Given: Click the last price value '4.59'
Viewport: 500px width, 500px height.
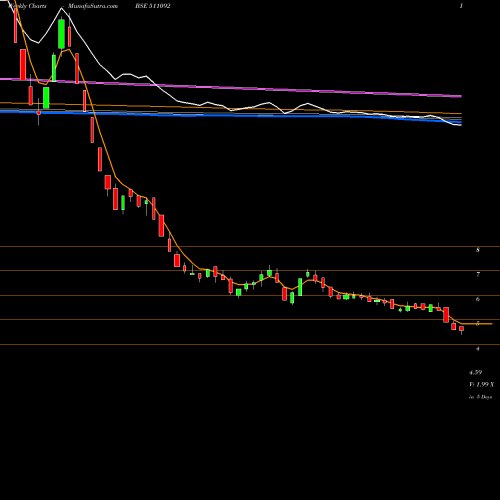Looking at the screenshot, I should (476, 372).
